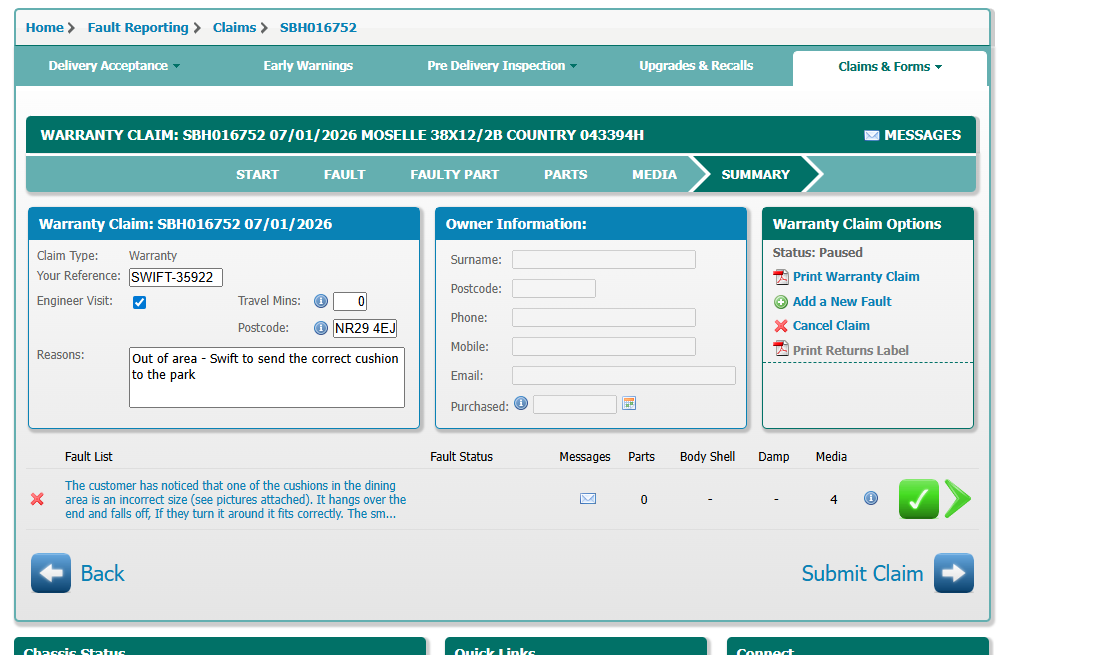Open the Purchased date calendar picker

click(x=629, y=404)
